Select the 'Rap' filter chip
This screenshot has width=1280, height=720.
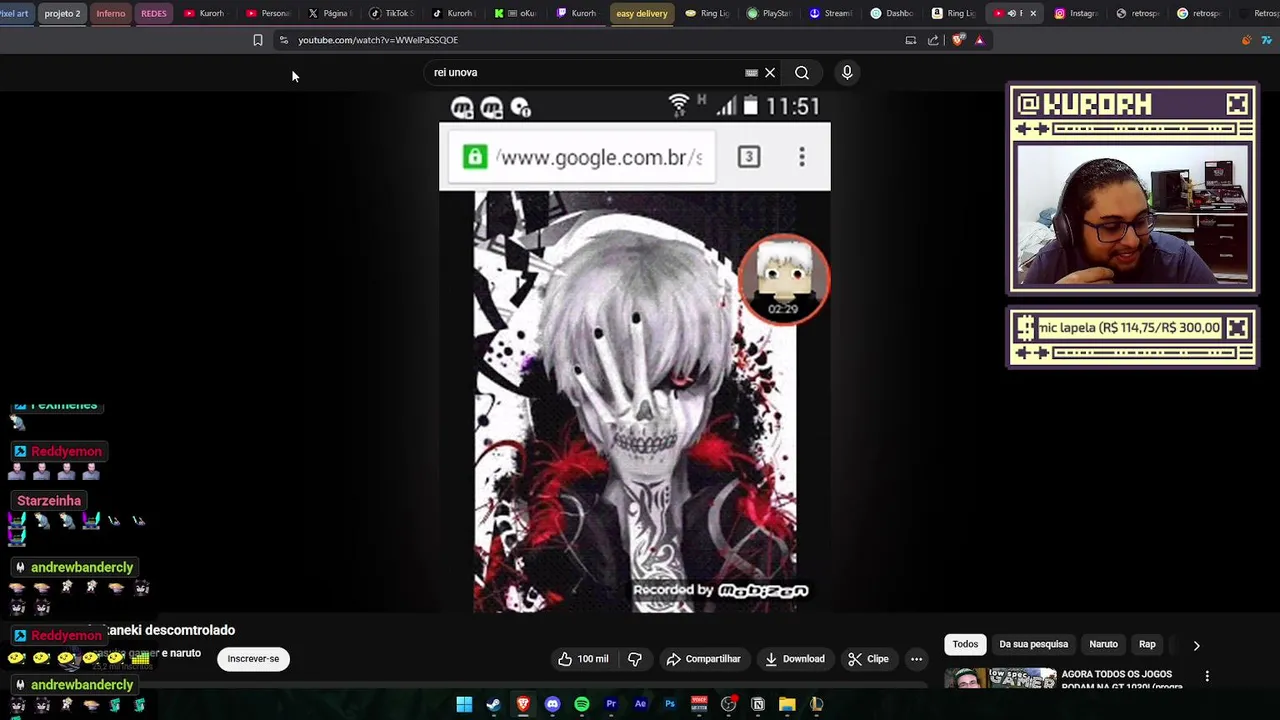1147,644
